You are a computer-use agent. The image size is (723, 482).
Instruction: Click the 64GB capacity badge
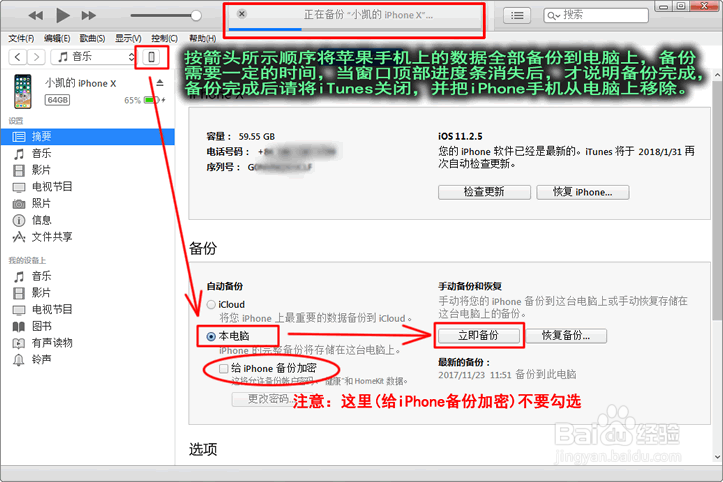point(57,100)
